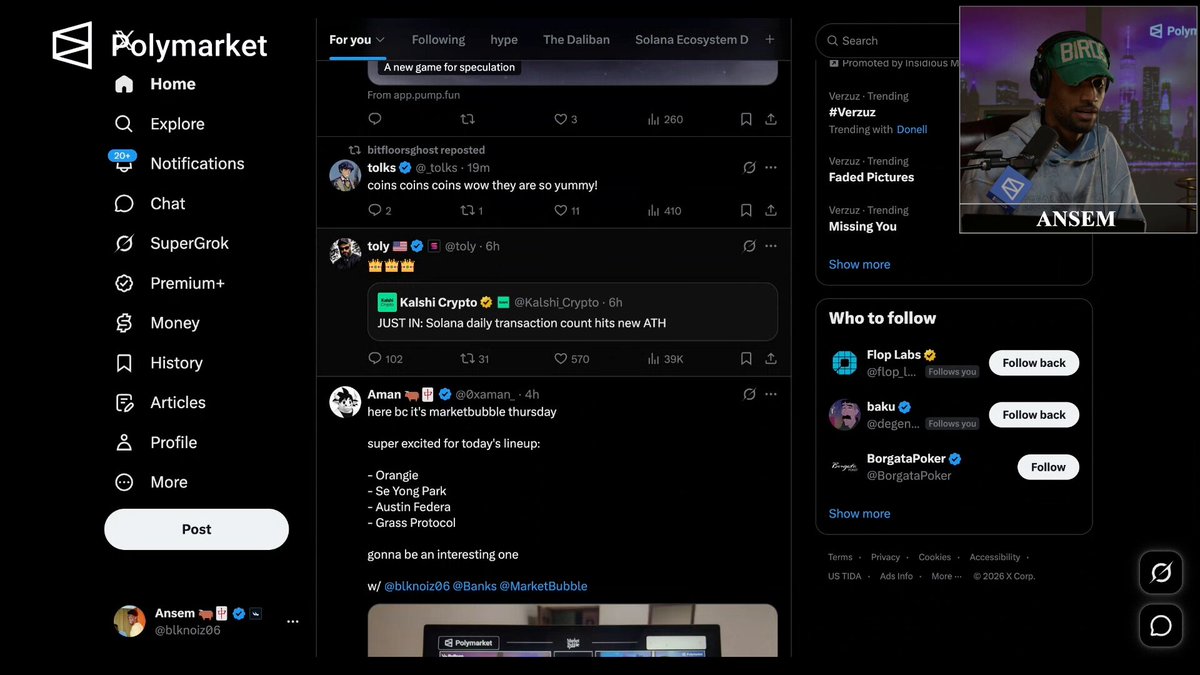1200x675 pixels.
Task: View analytics showing 39K views
Action: [x=665, y=358]
